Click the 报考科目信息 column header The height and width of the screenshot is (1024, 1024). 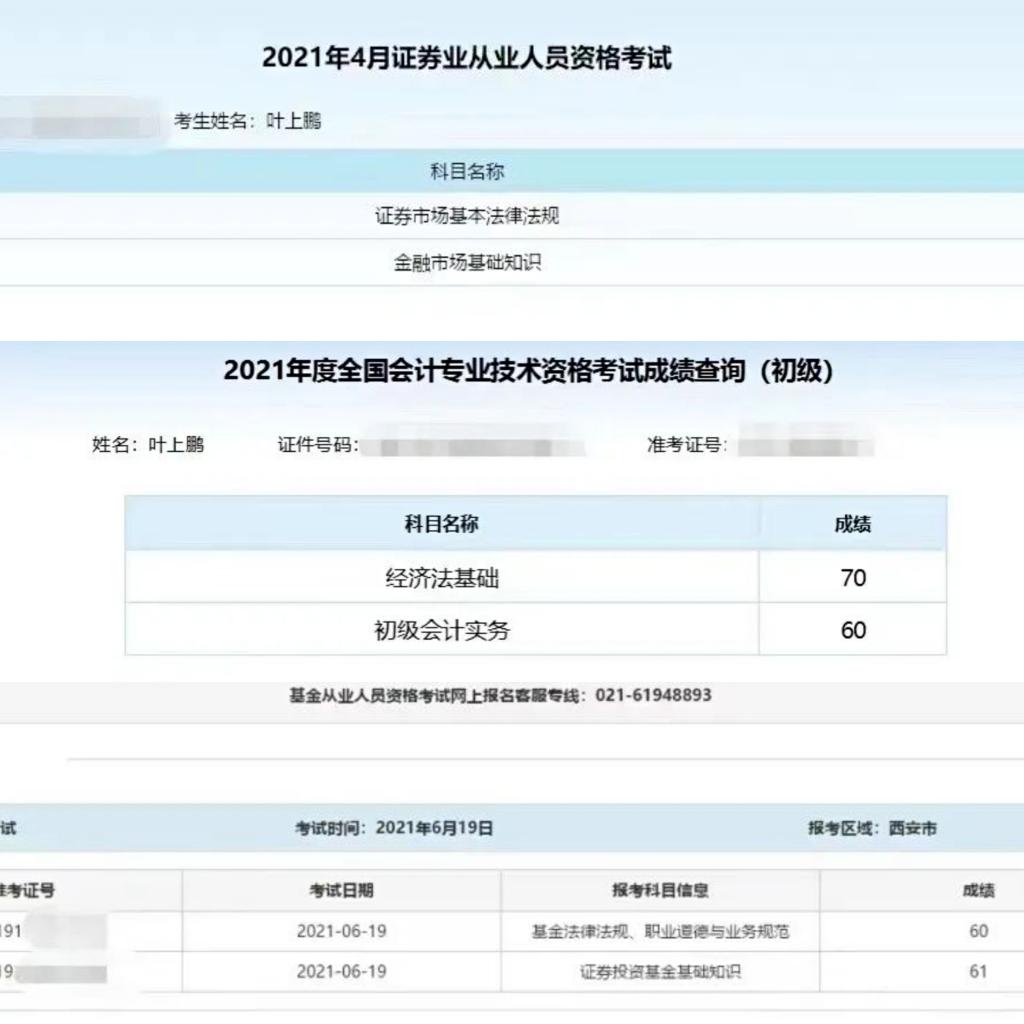click(660, 890)
